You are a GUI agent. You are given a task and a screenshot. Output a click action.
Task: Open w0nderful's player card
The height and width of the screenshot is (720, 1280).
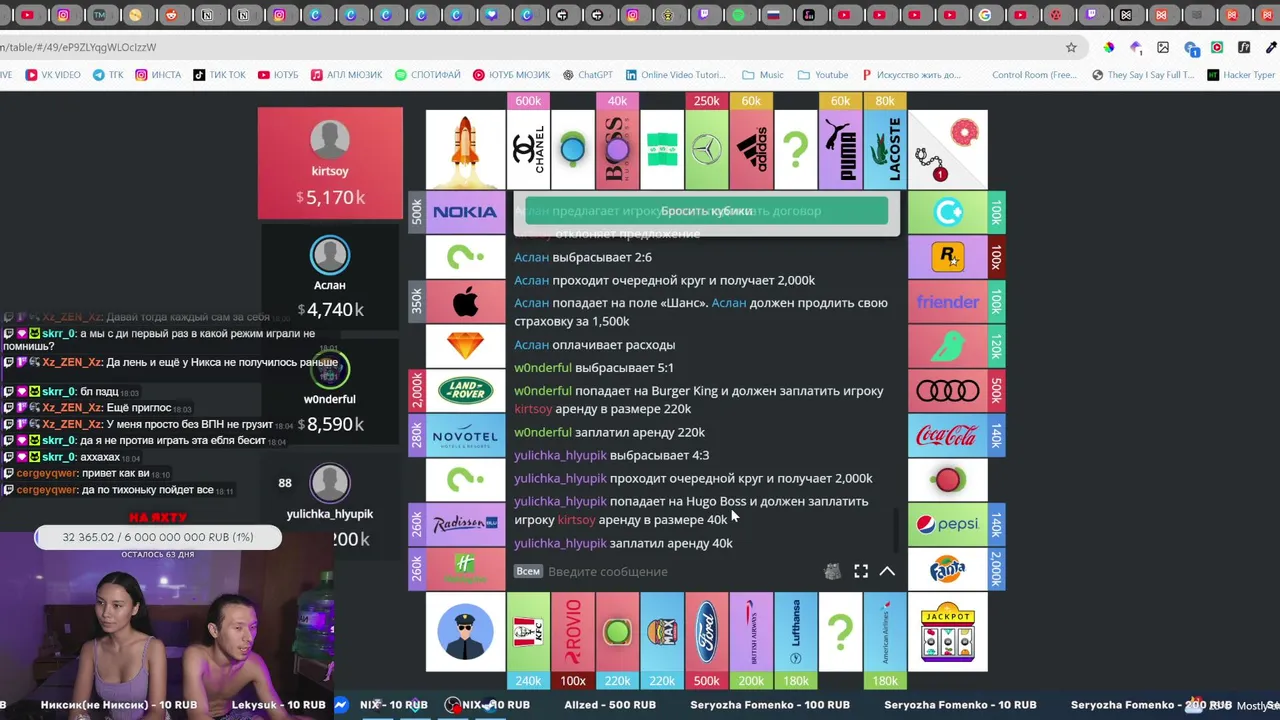point(330,393)
